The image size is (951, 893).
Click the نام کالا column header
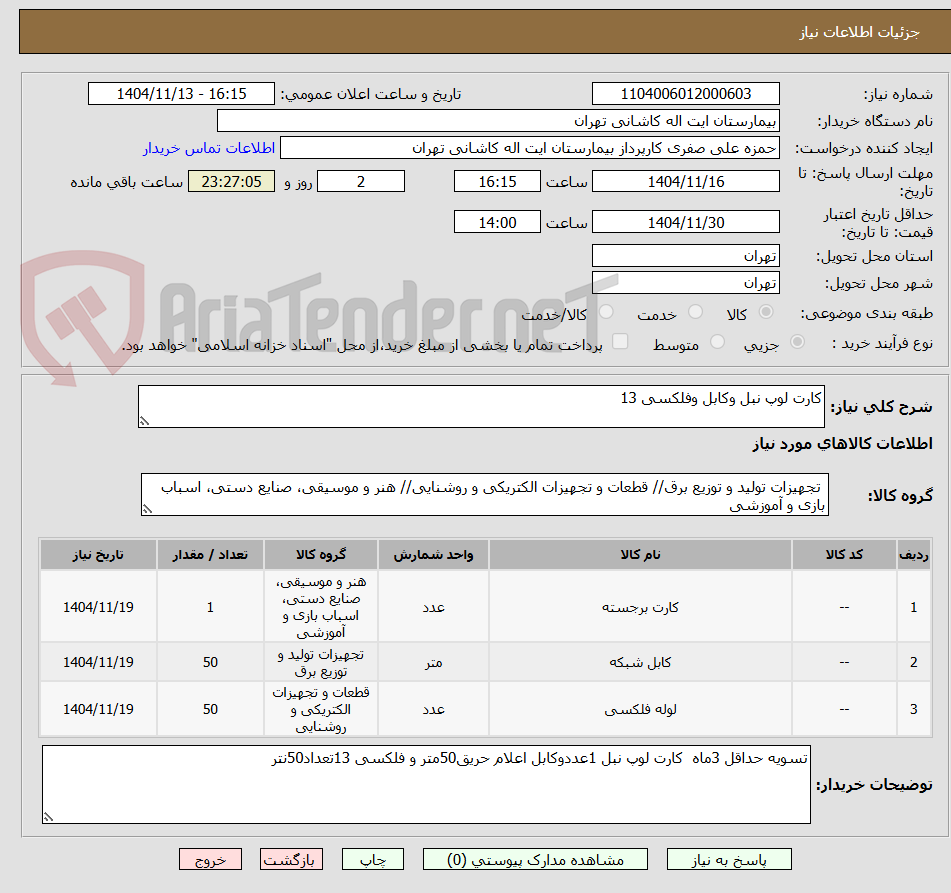coord(640,554)
